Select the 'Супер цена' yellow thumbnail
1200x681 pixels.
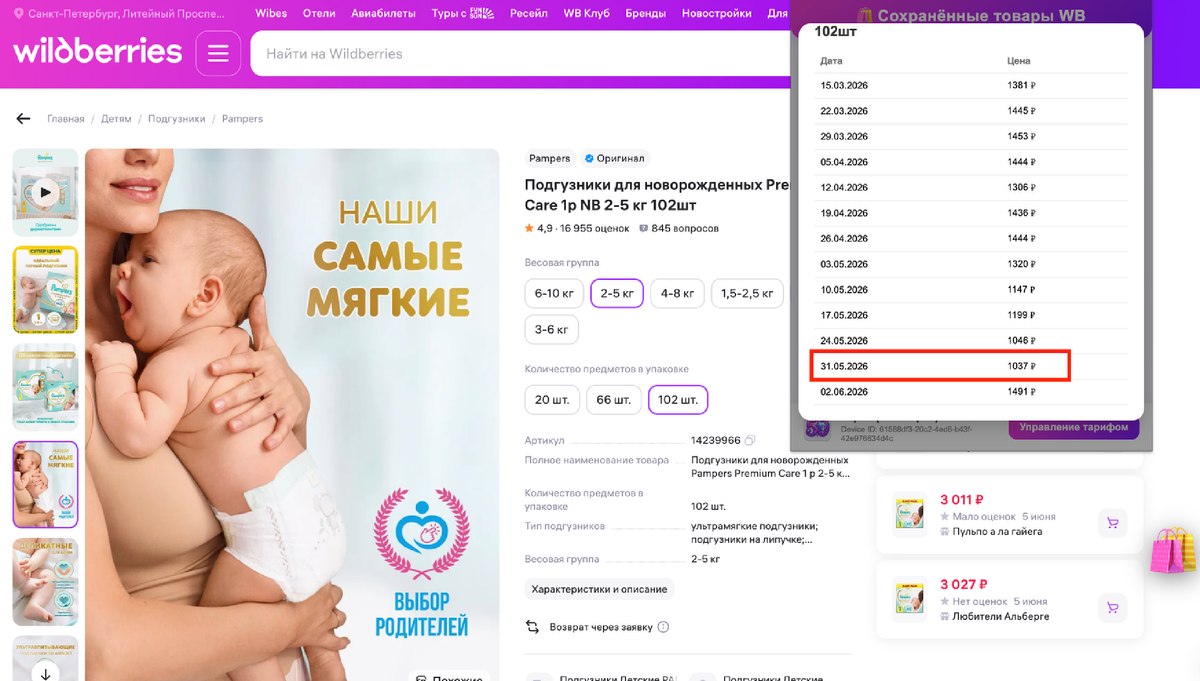point(45,289)
